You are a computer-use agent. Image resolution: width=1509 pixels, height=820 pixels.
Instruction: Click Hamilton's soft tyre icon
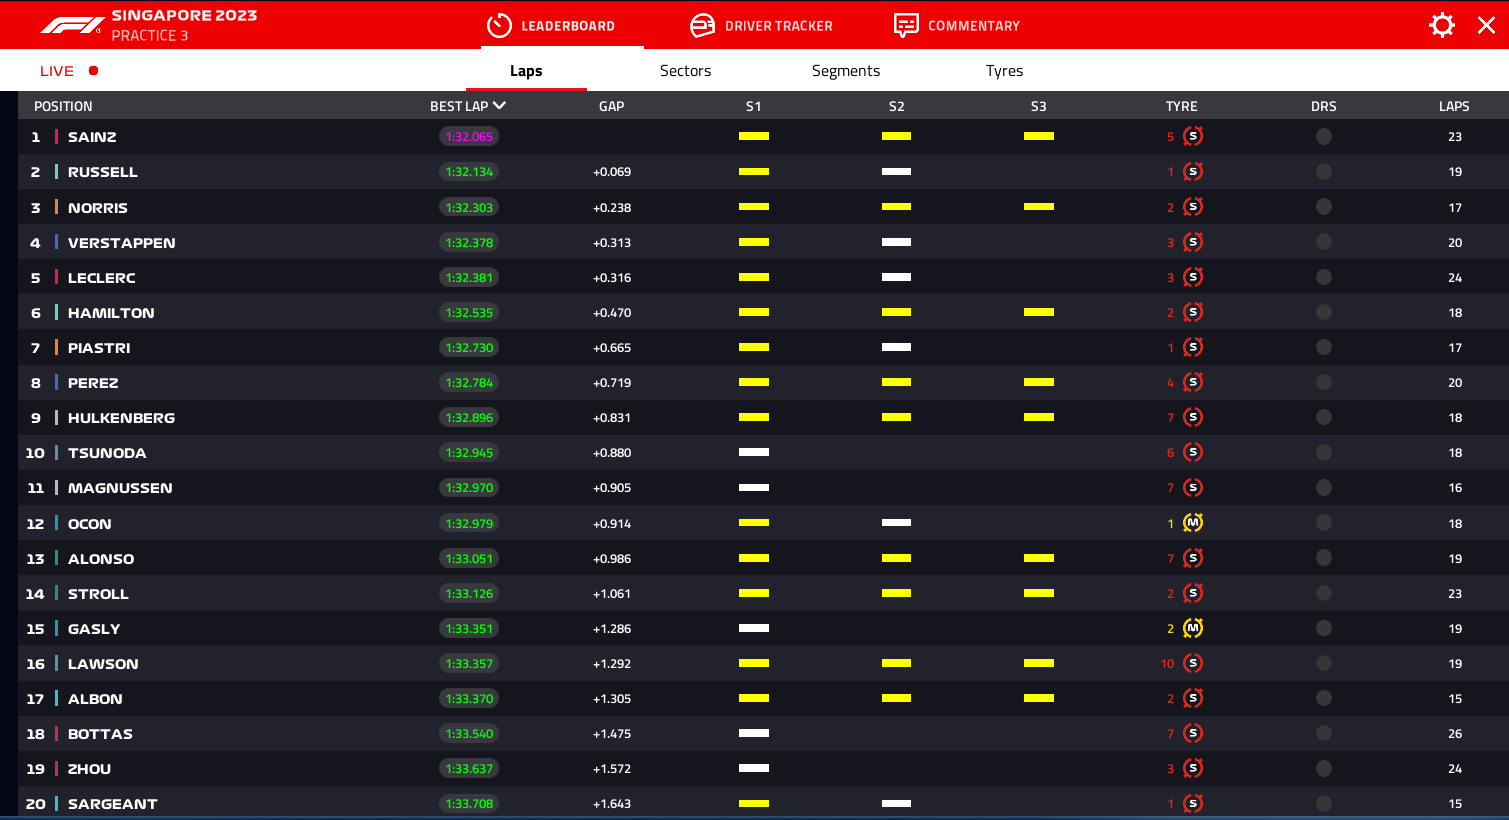pos(1193,312)
